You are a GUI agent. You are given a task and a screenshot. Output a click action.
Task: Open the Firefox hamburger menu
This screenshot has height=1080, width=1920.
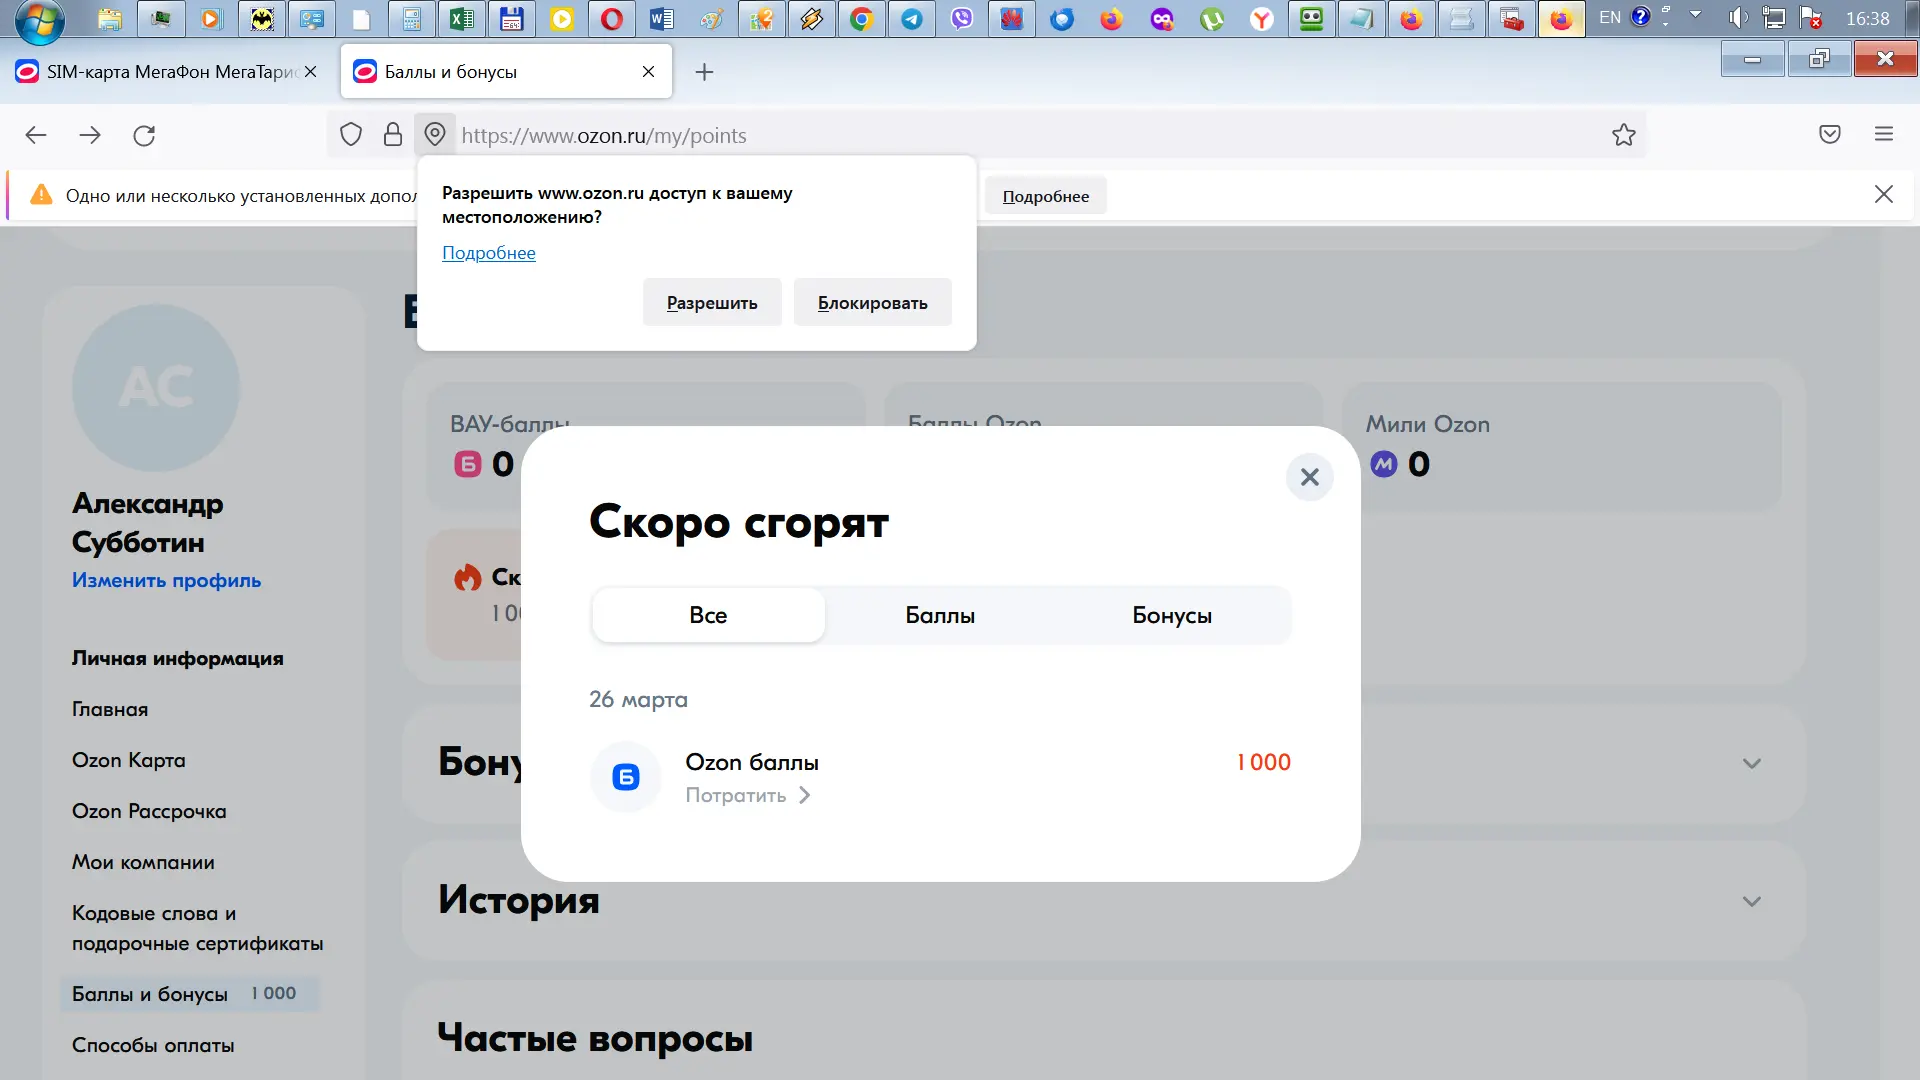(x=1884, y=134)
